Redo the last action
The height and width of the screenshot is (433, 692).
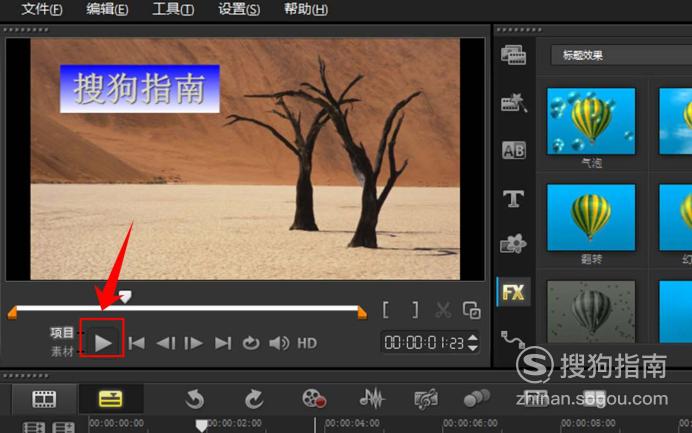(254, 399)
